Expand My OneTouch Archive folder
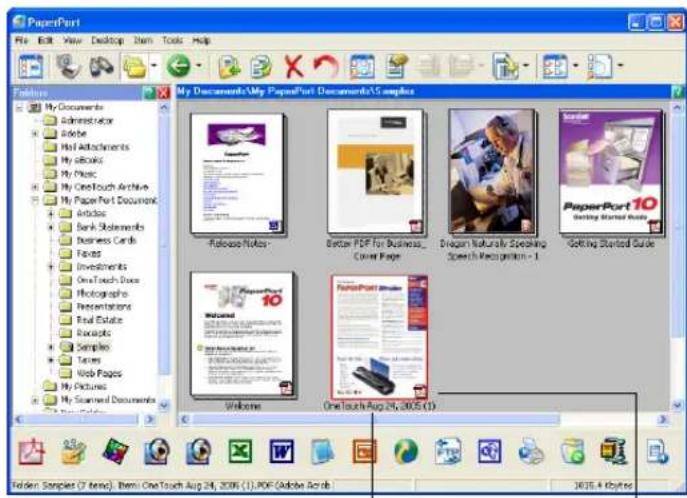This screenshot has width=687, height=498. [x=35, y=187]
